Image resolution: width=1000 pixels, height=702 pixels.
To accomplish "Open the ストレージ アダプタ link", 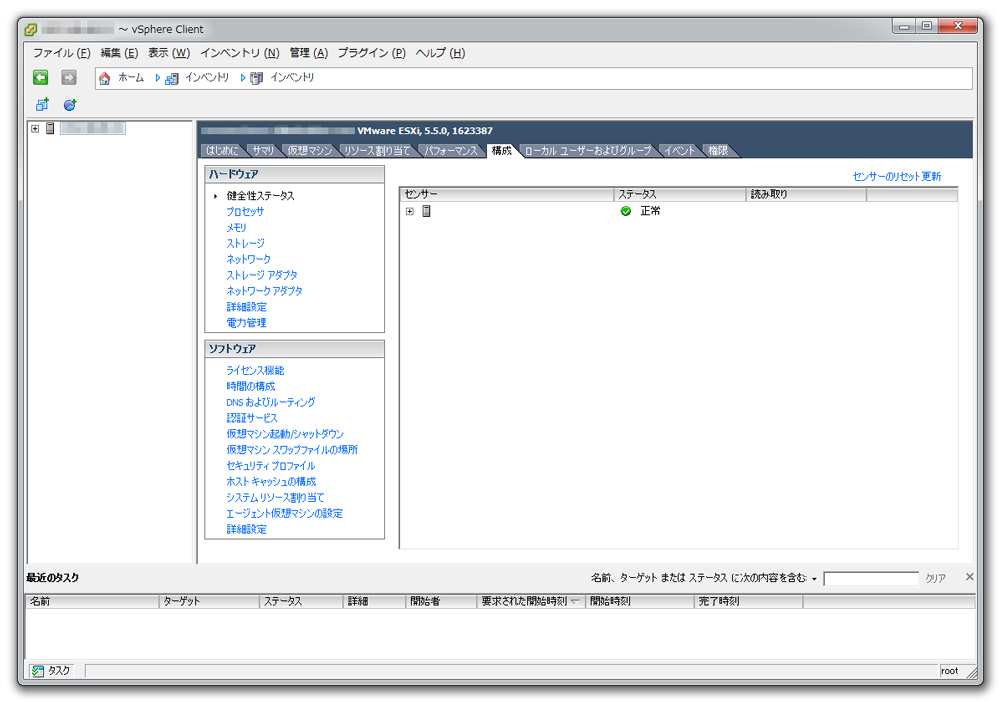I will click(262, 275).
